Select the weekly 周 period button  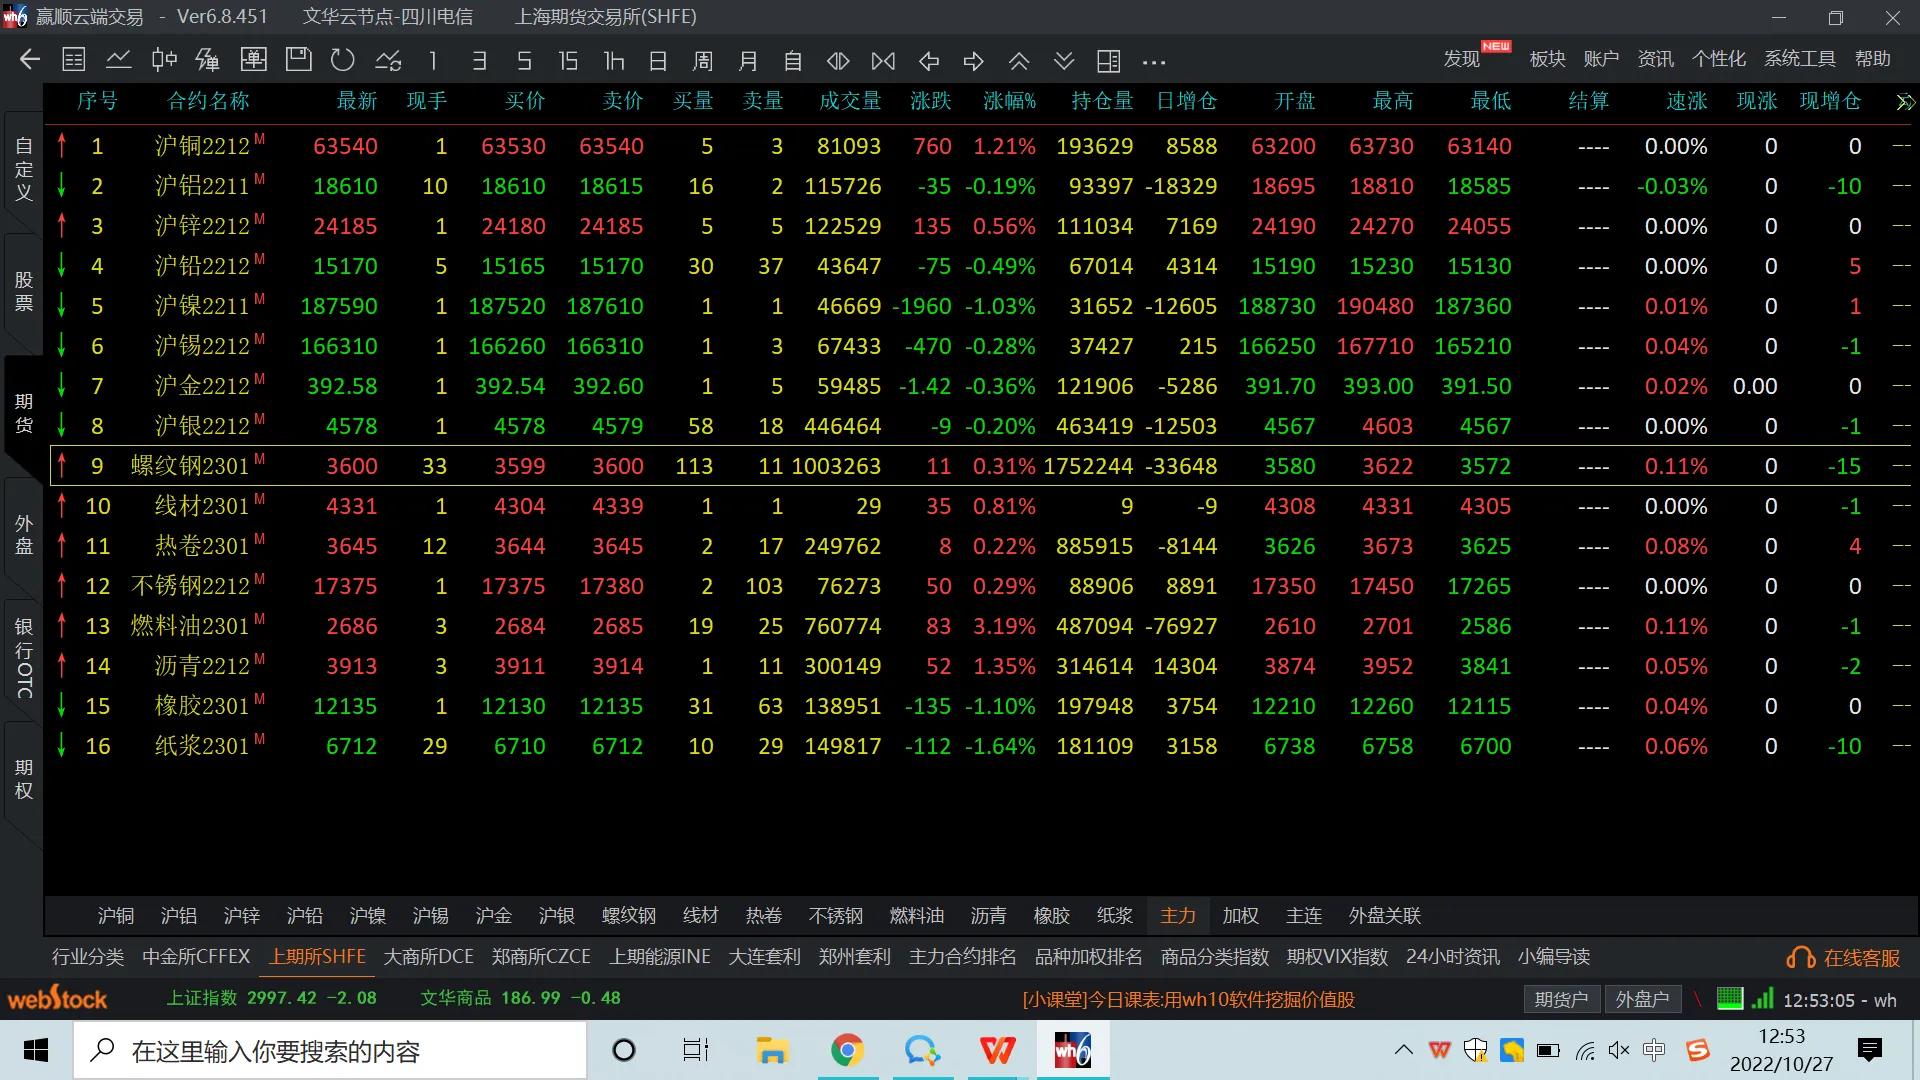pos(702,61)
